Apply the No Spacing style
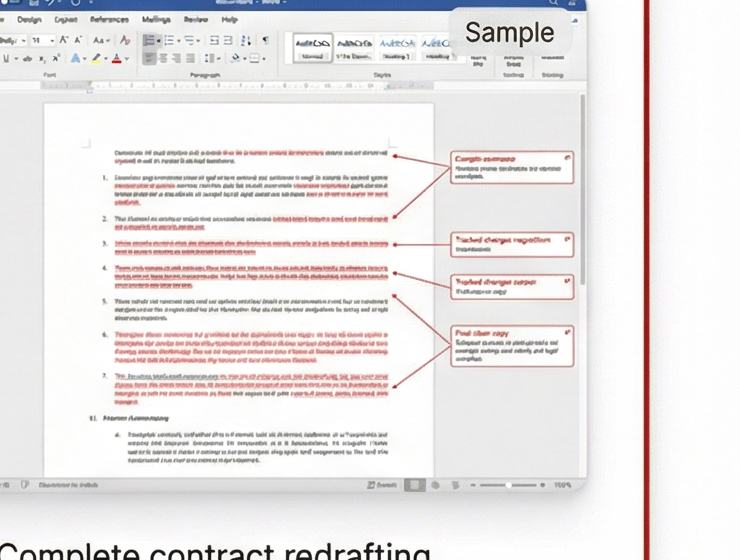This screenshot has height=560, width=740. [354, 47]
